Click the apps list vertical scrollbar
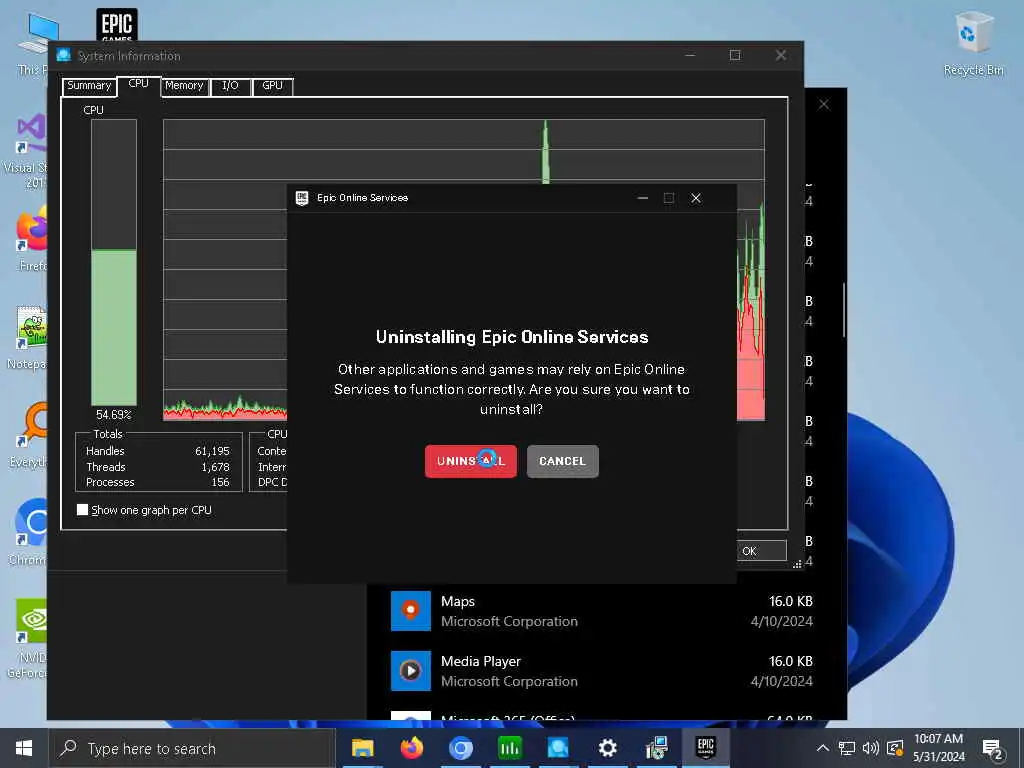This screenshot has height=768, width=1024. [x=844, y=310]
